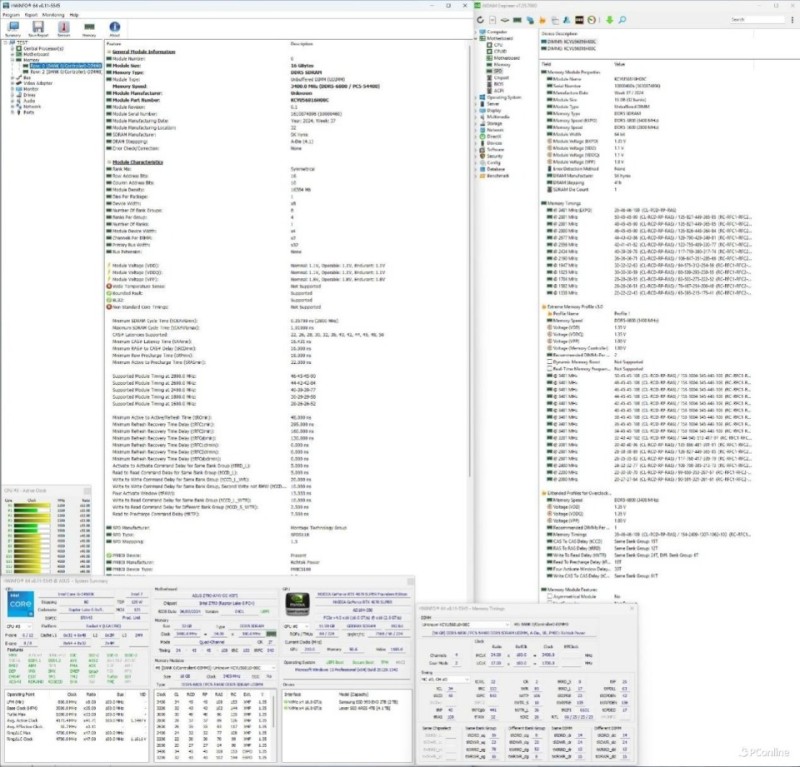Click the AIDA64 refresh toolbar icon
This screenshot has width=800, height=767.
coord(480,20)
